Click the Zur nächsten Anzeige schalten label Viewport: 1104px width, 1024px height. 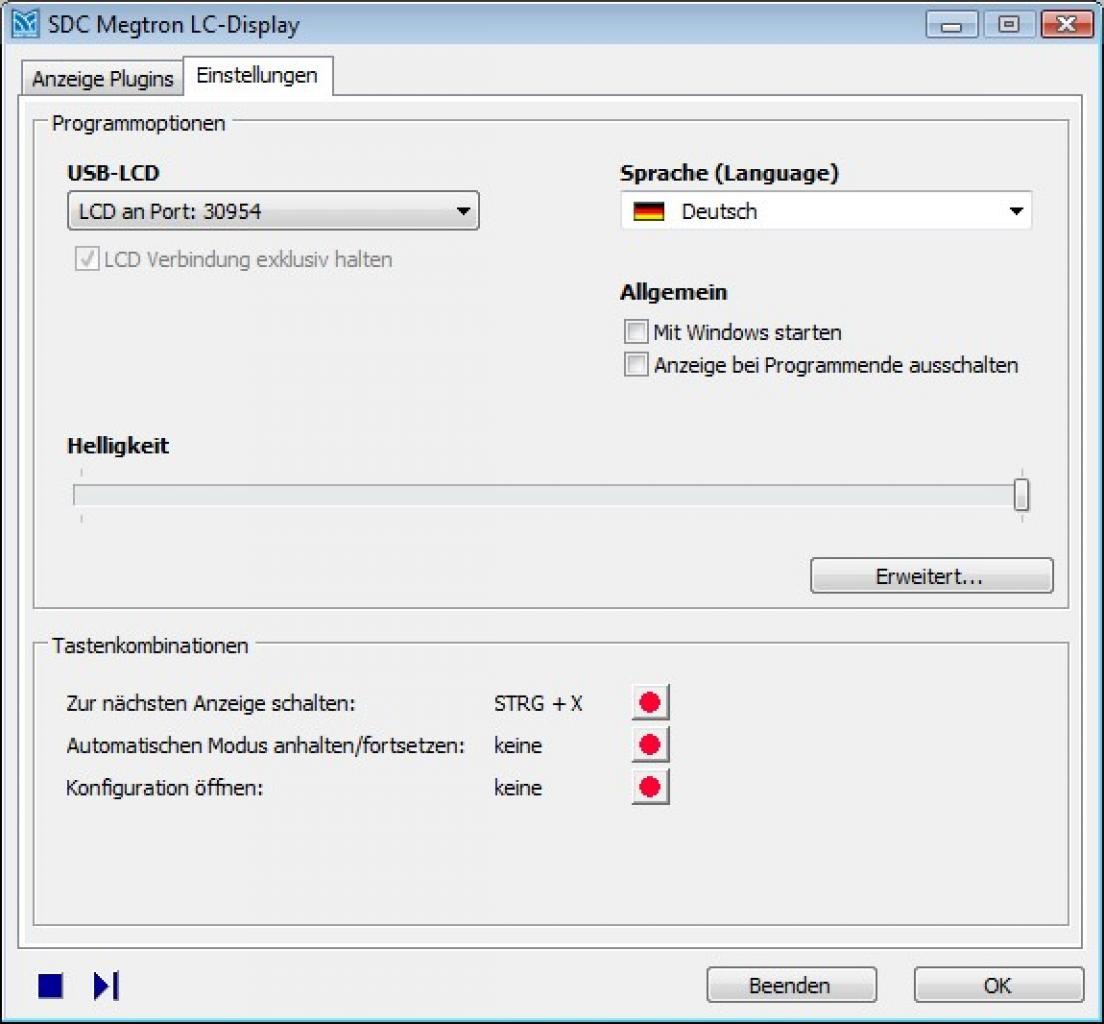click(x=211, y=704)
